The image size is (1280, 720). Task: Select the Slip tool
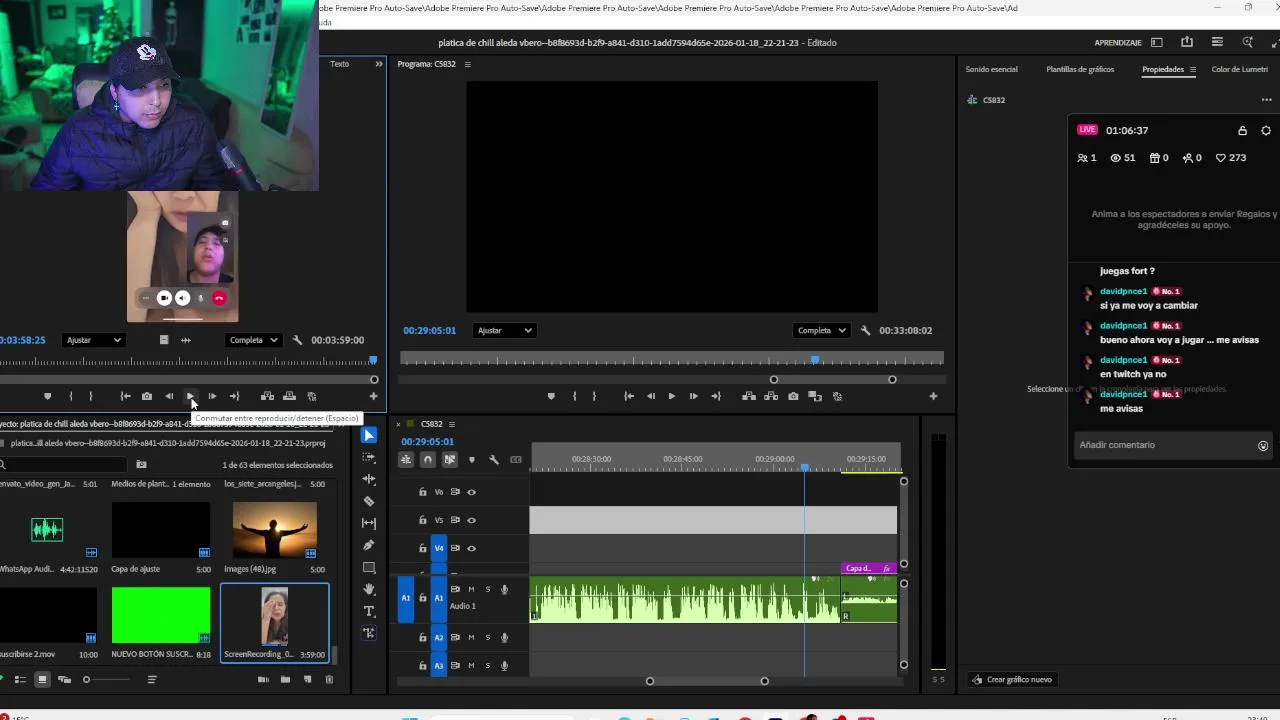(369, 523)
